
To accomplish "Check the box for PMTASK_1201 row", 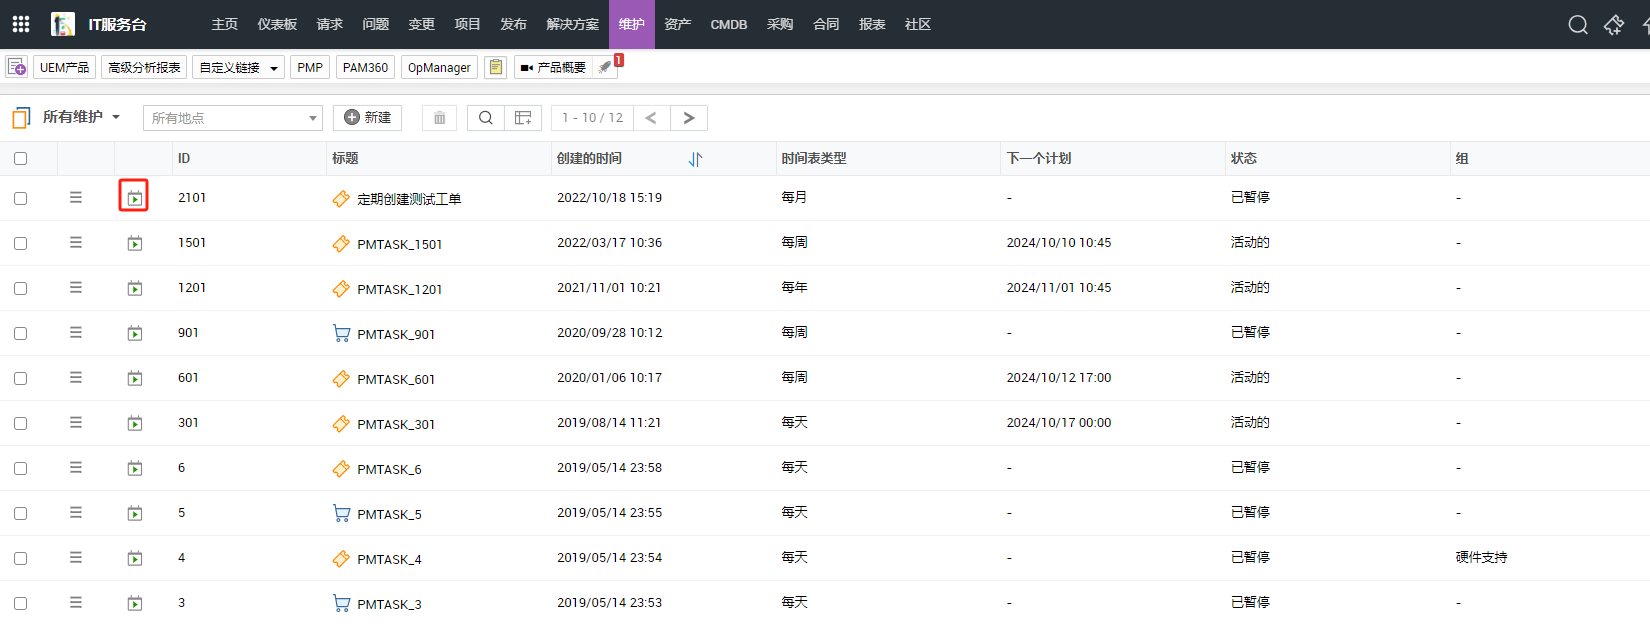I will [21, 288].
